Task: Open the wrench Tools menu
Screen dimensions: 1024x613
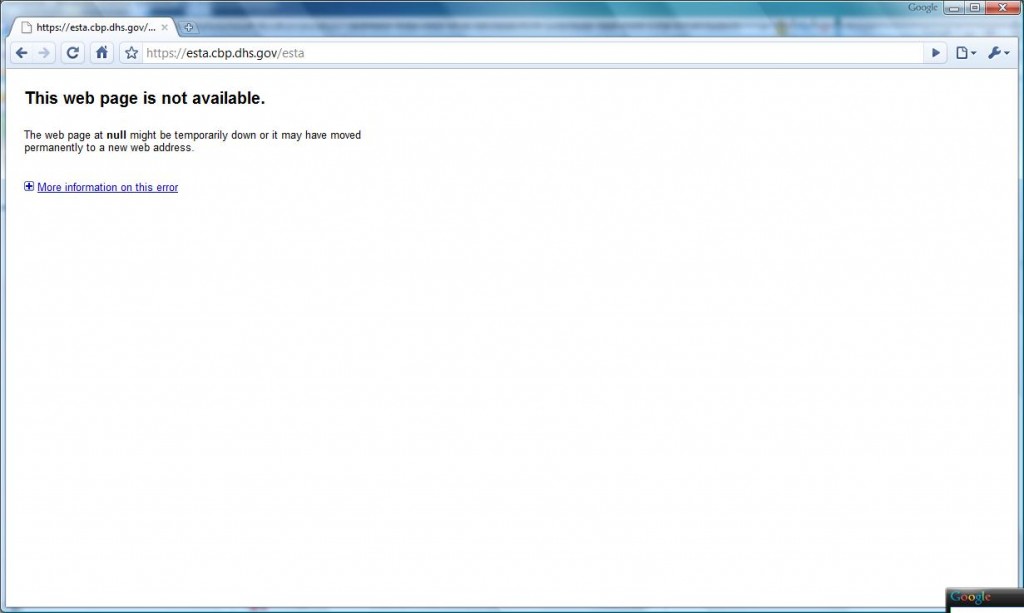Action: 993,52
